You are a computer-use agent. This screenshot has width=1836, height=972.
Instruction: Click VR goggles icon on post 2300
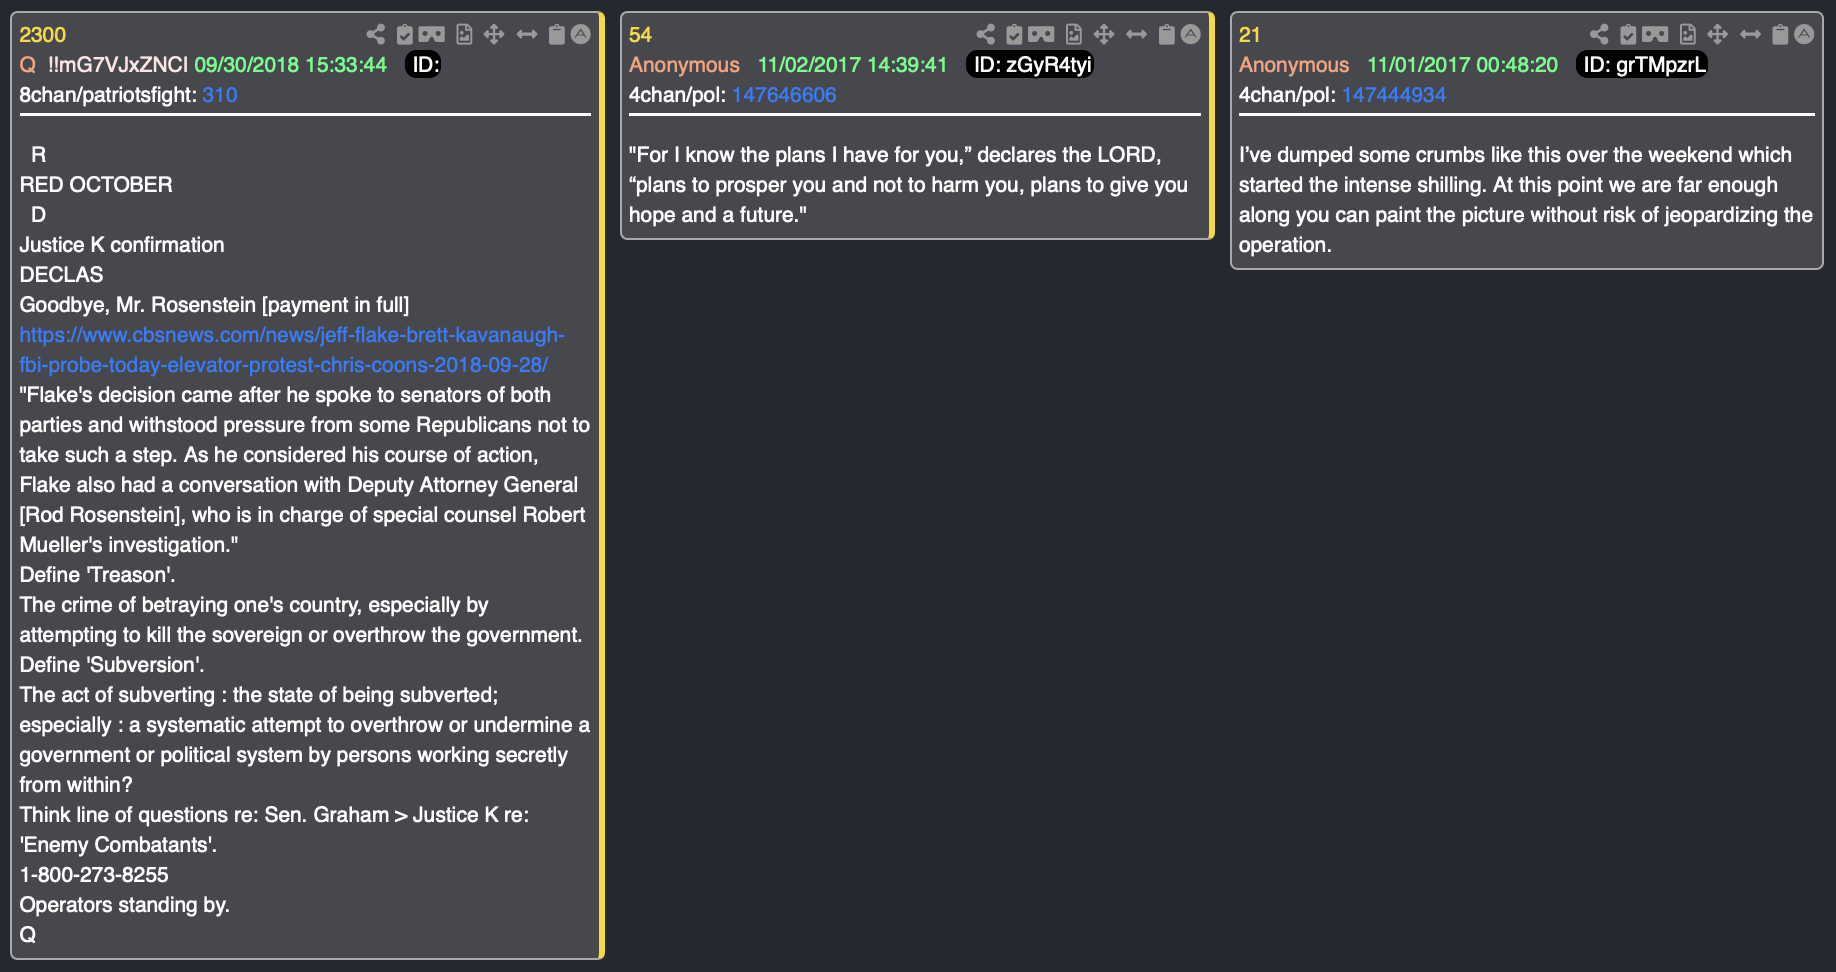point(431,35)
